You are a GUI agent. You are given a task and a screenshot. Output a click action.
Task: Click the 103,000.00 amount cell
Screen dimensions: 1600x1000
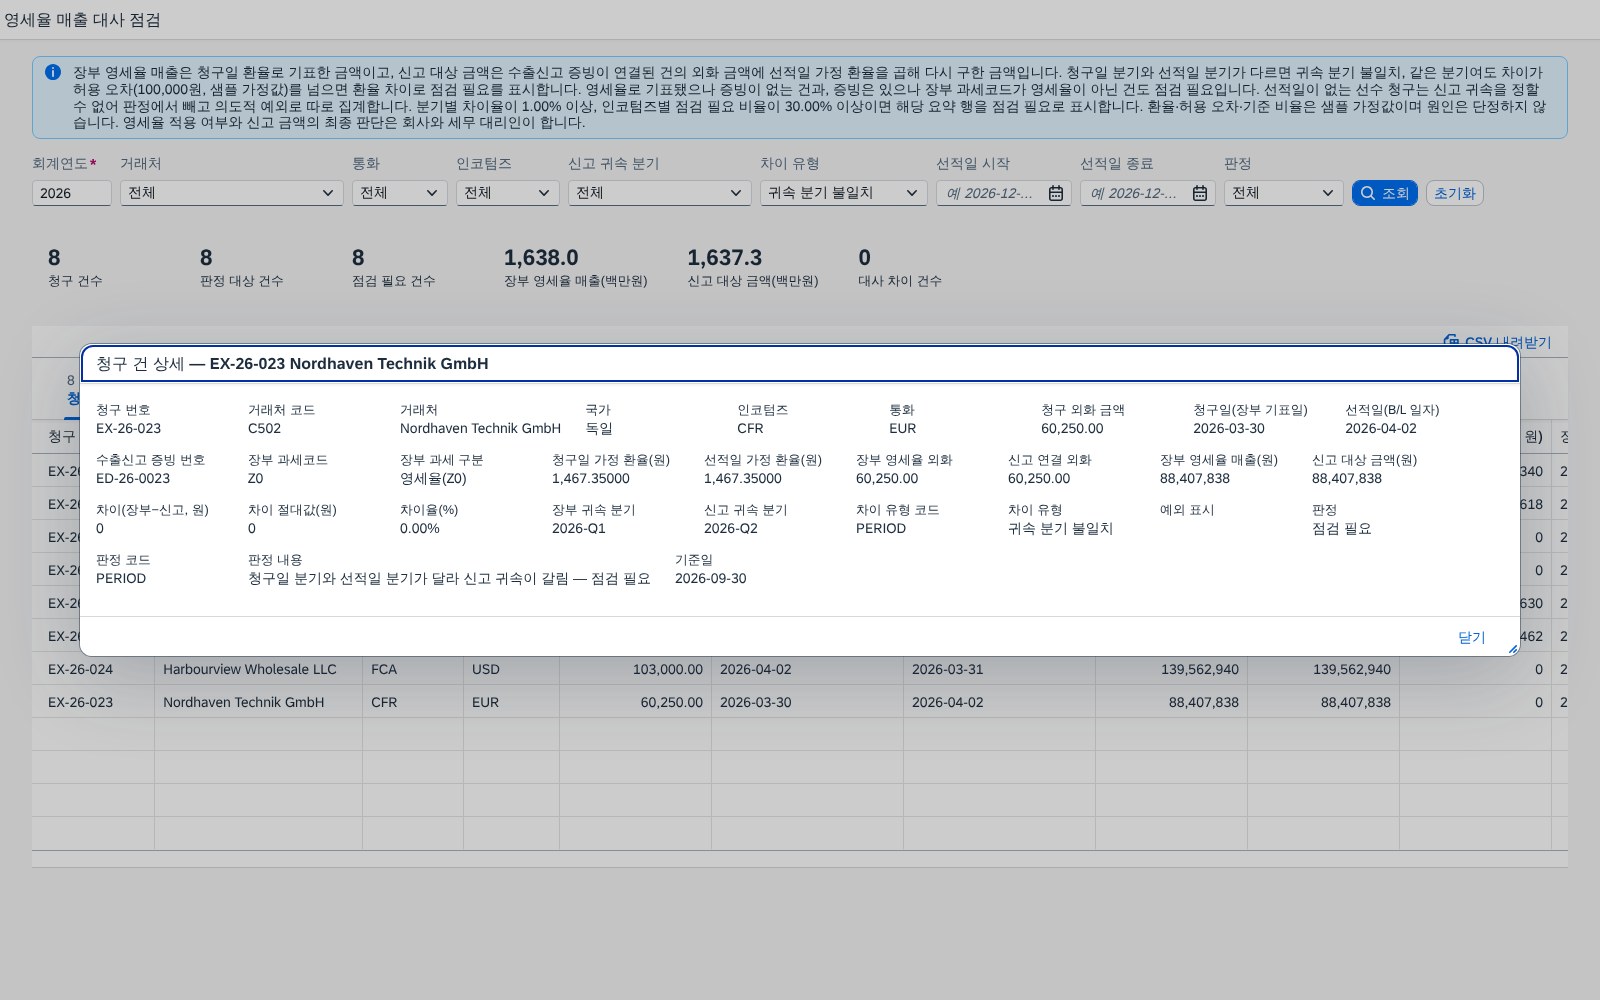pos(636,669)
